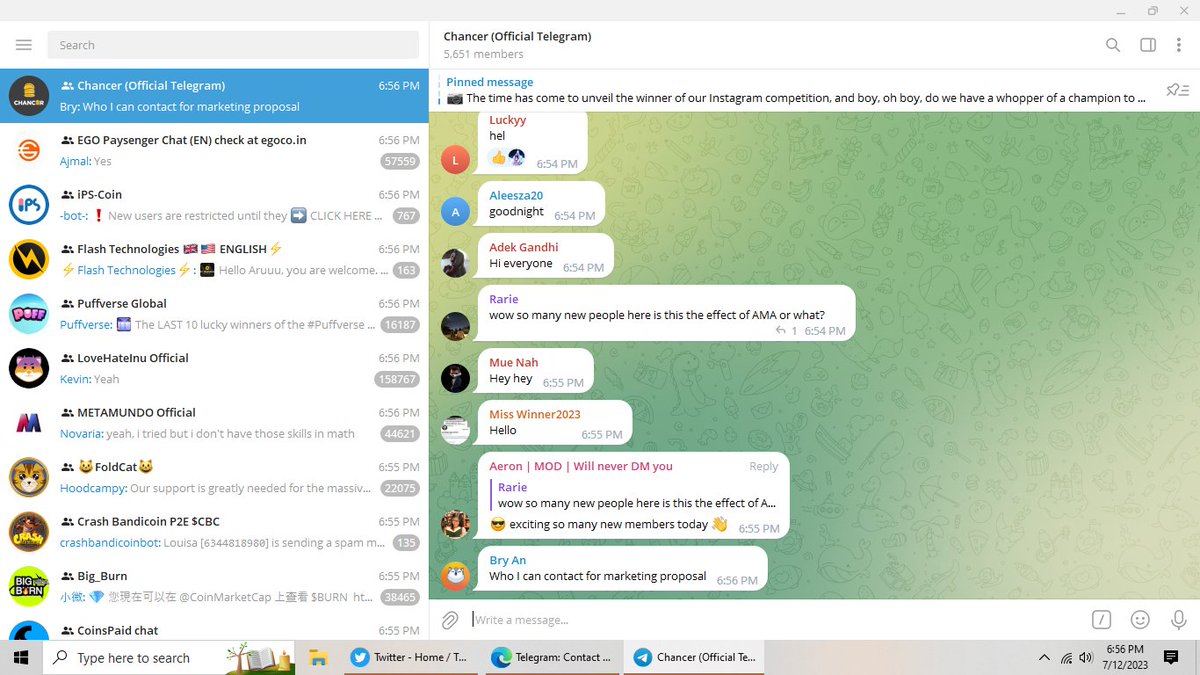Open the pinned Instagram competition message
Screen dimensions: 1200x675
795,90
